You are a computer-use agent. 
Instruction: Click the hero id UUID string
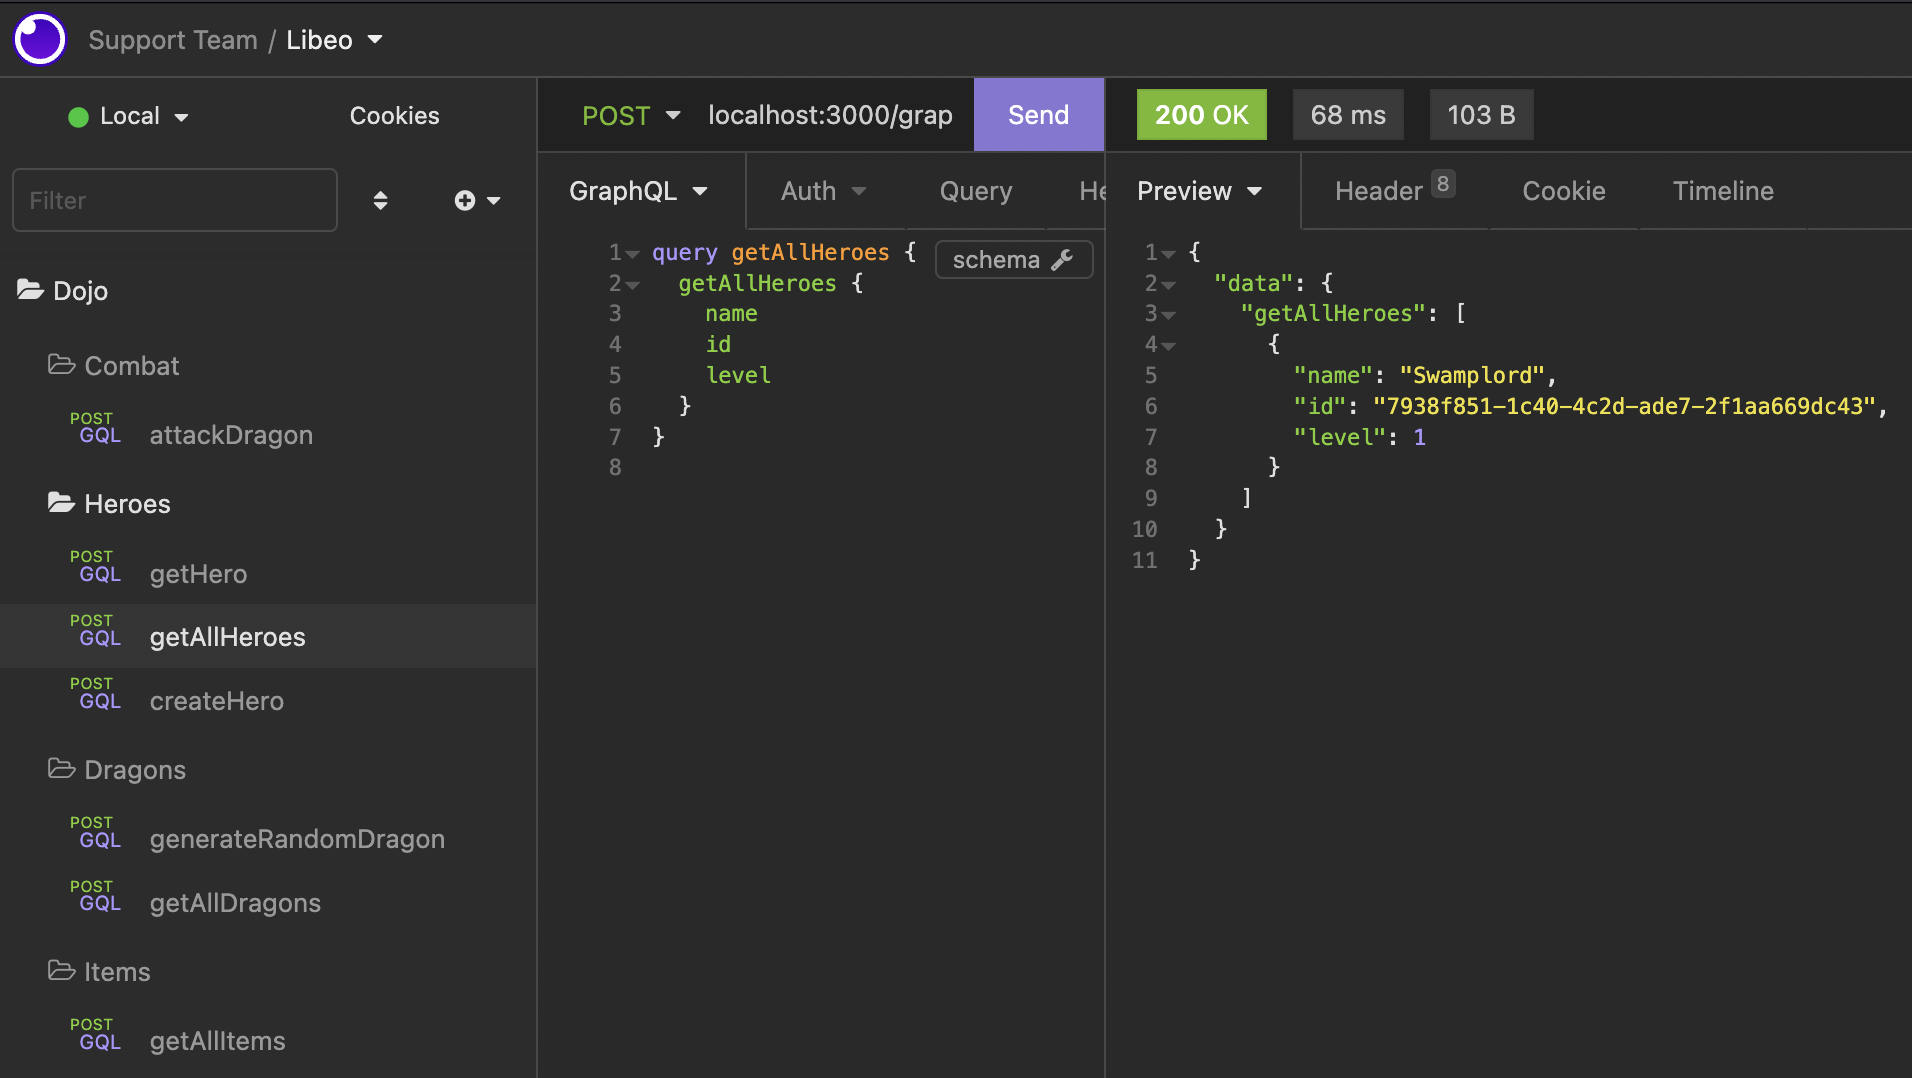coord(1624,407)
